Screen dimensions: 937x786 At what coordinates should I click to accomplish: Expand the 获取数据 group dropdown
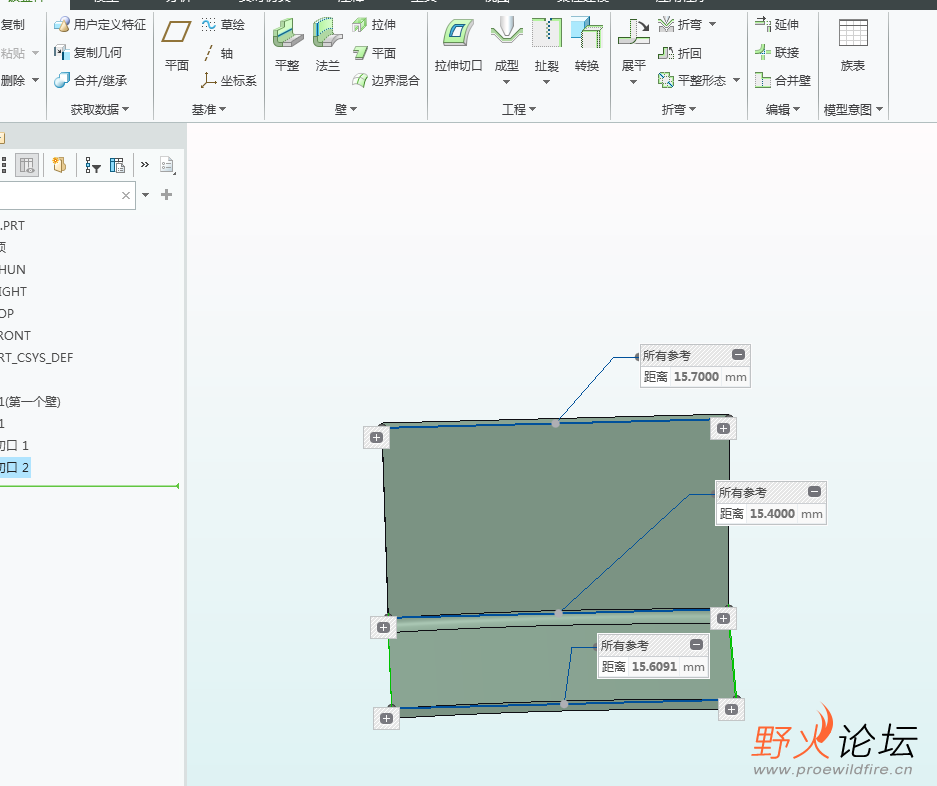coord(100,109)
